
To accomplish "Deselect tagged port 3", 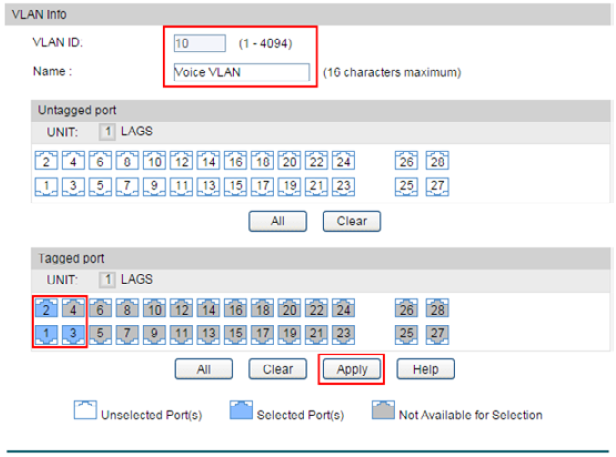I will point(73,334).
